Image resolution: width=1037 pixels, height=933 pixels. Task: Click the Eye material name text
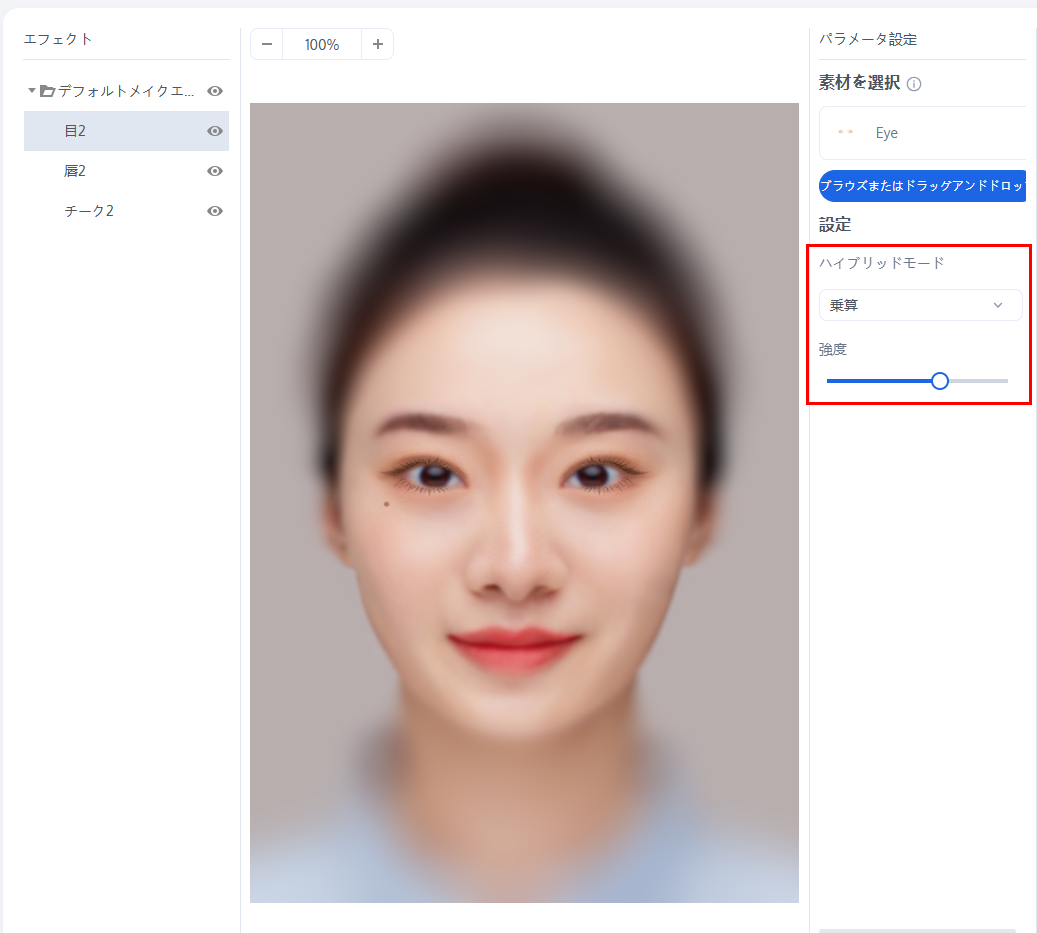(x=886, y=133)
